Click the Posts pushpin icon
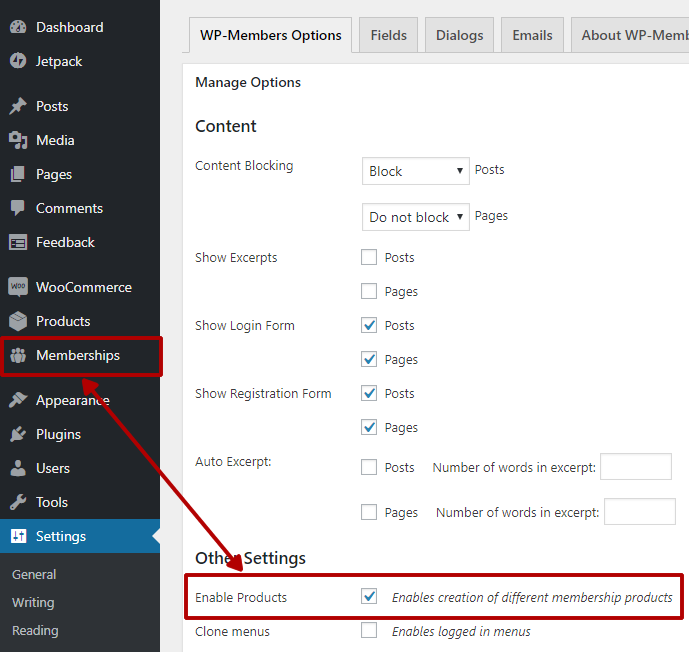The height and width of the screenshot is (652, 689). [18, 106]
